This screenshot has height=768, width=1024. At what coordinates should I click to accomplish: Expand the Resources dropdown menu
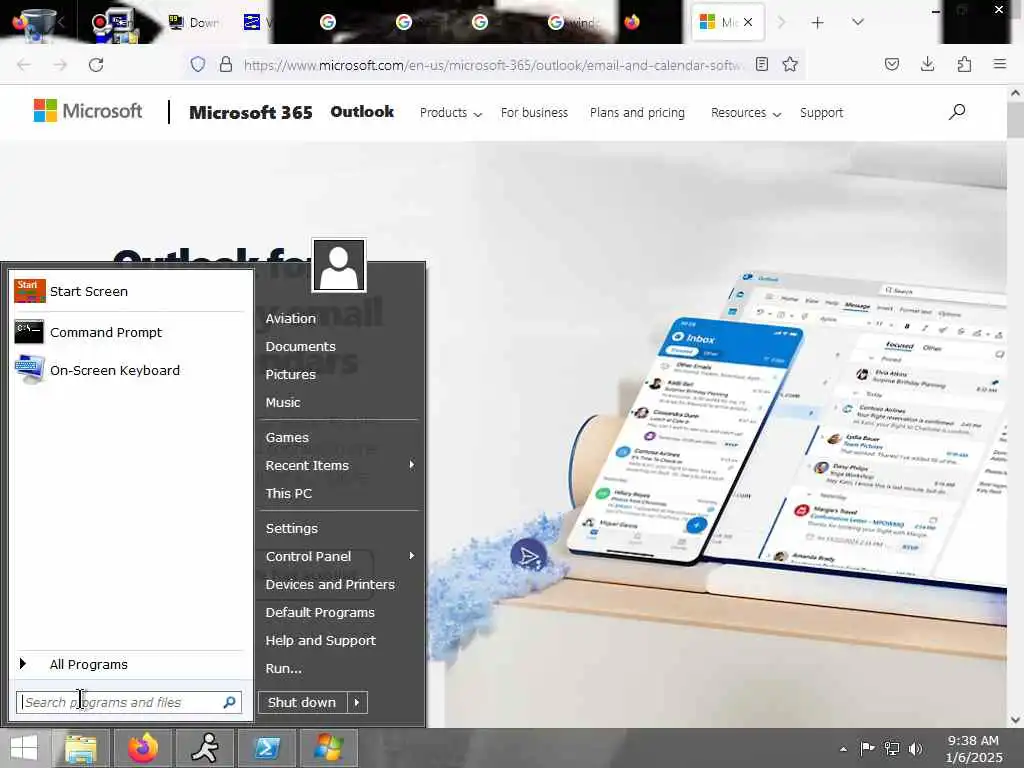746,113
